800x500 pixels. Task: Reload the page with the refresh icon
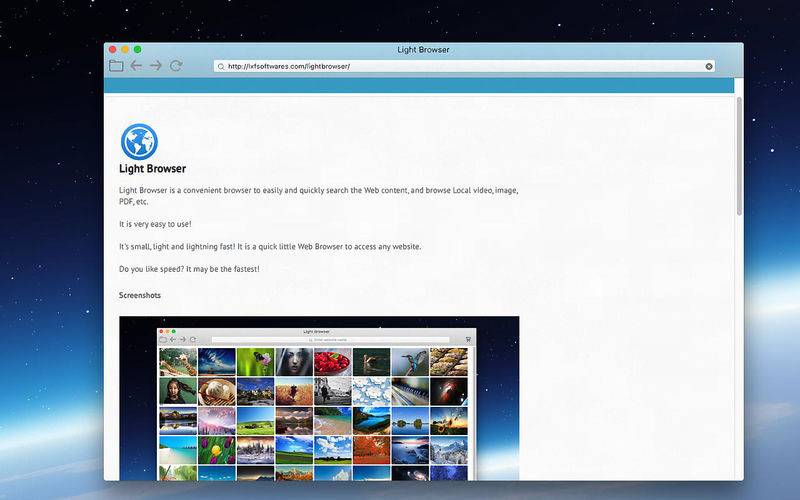176,66
